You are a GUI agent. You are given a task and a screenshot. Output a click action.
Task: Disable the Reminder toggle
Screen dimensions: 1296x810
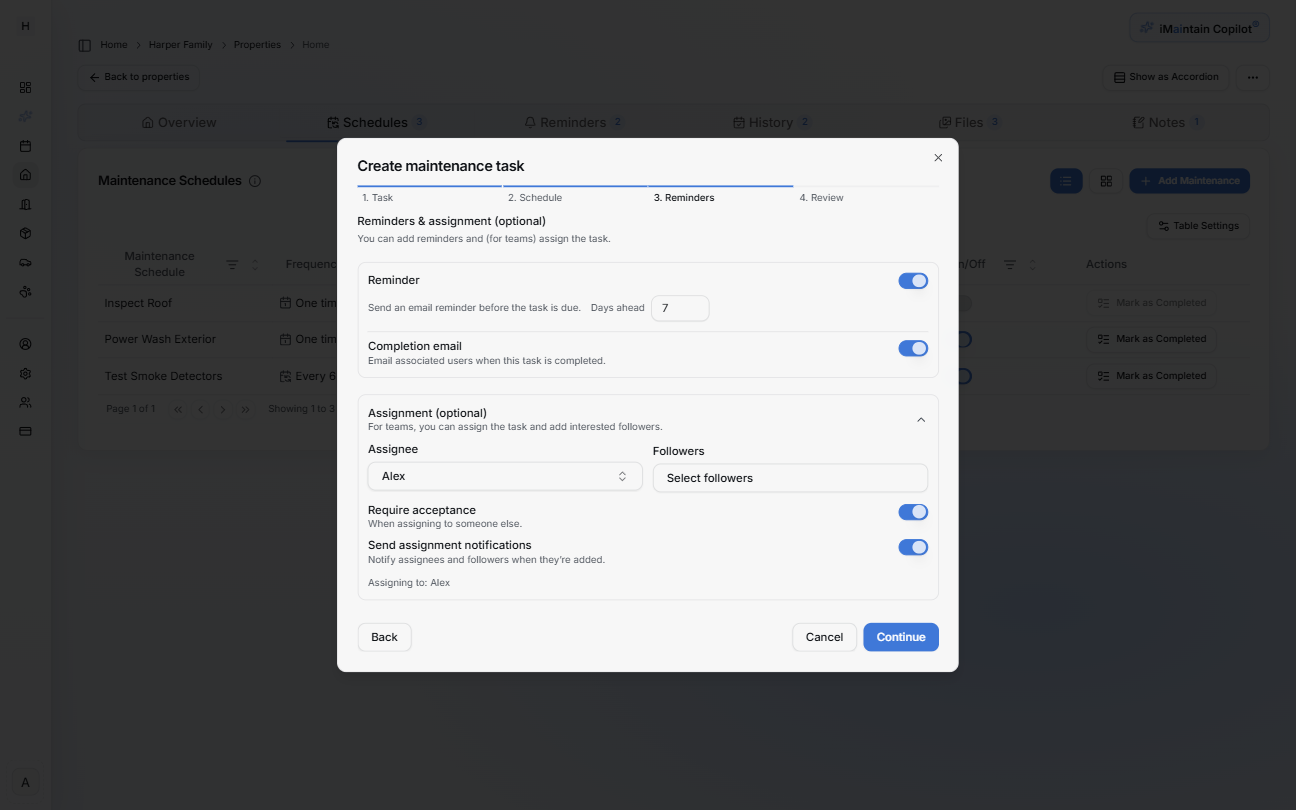tap(913, 281)
